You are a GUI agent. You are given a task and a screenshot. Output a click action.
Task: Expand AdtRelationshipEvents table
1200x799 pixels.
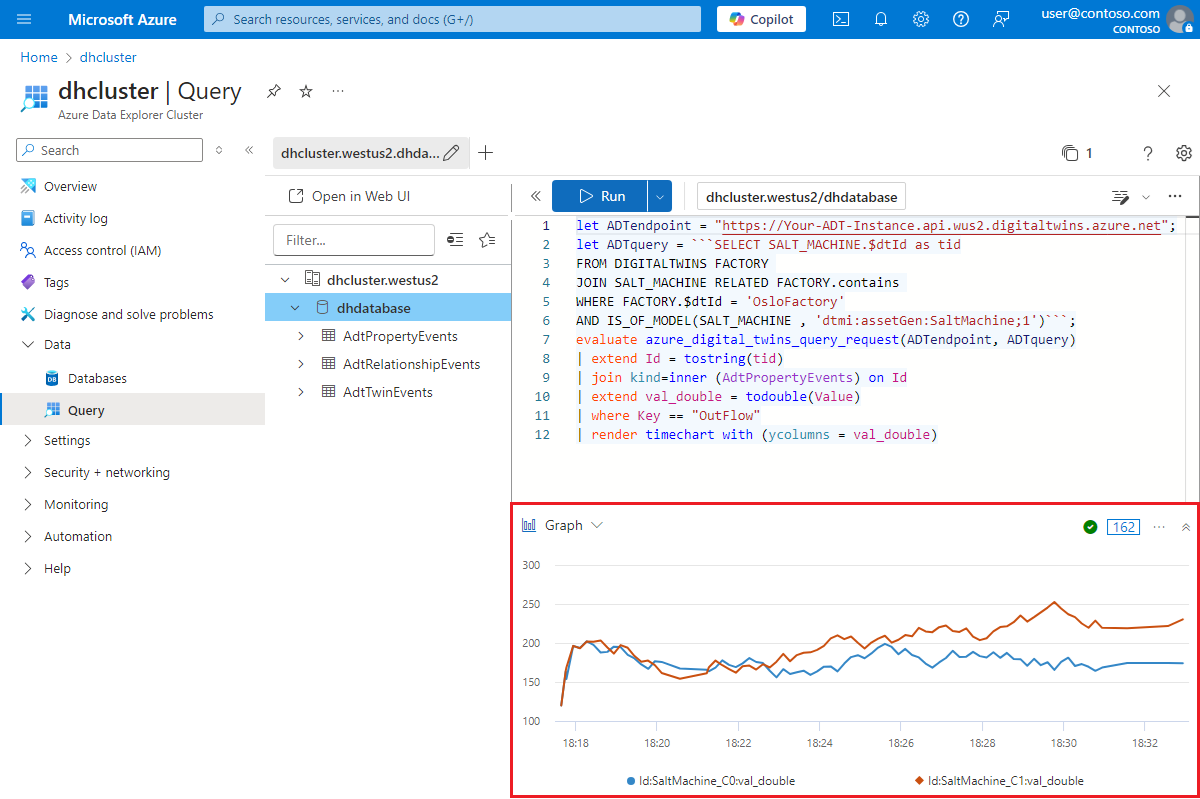coord(301,364)
